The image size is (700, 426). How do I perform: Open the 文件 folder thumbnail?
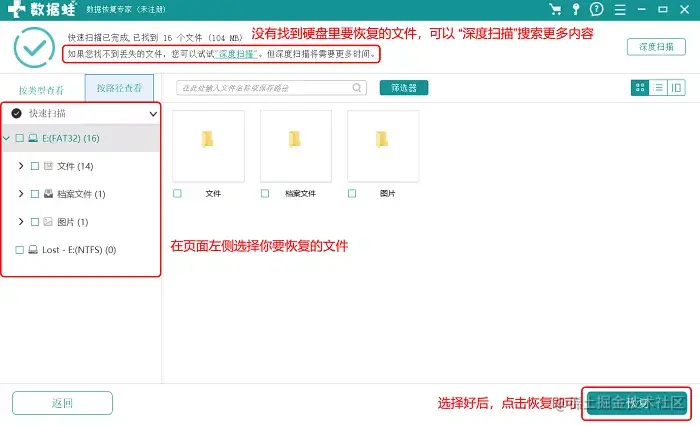click(x=208, y=146)
